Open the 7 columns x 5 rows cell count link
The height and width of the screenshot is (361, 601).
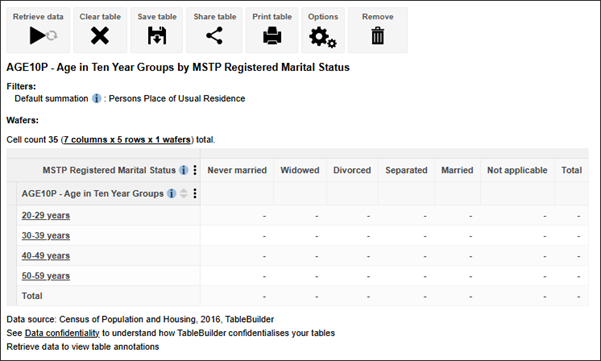pyautogui.click(x=127, y=139)
